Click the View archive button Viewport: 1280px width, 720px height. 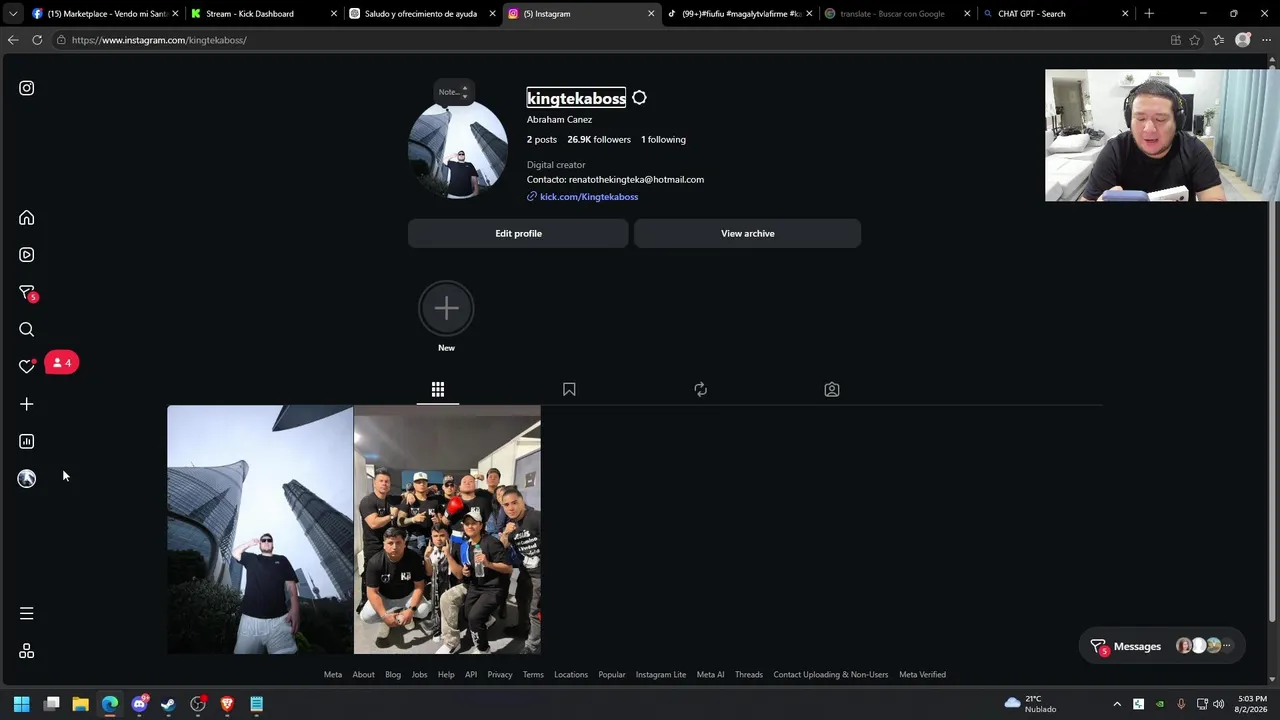tap(747, 234)
